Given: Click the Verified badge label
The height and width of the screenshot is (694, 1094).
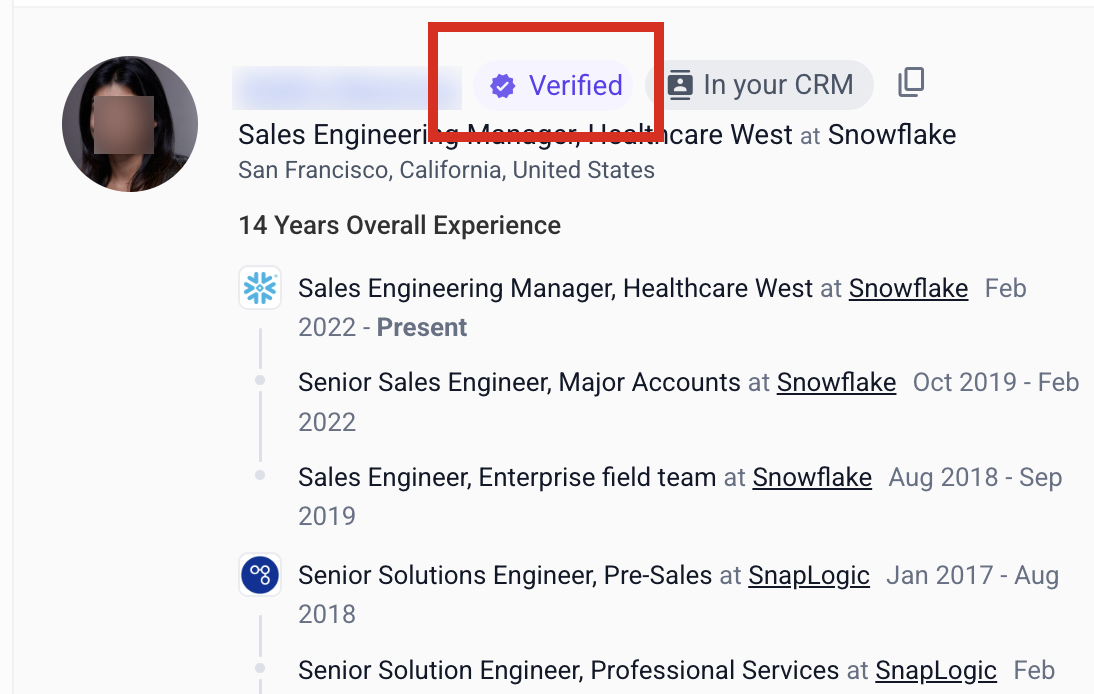Looking at the screenshot, I should [575, 86].
